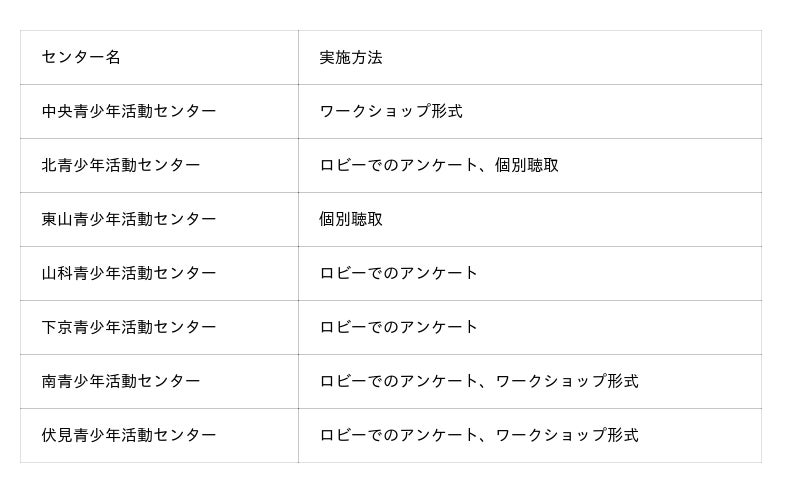Select the 東山青少年活動センター cell
The height and width of the screenshot is (493, 800).
point(129,219)
